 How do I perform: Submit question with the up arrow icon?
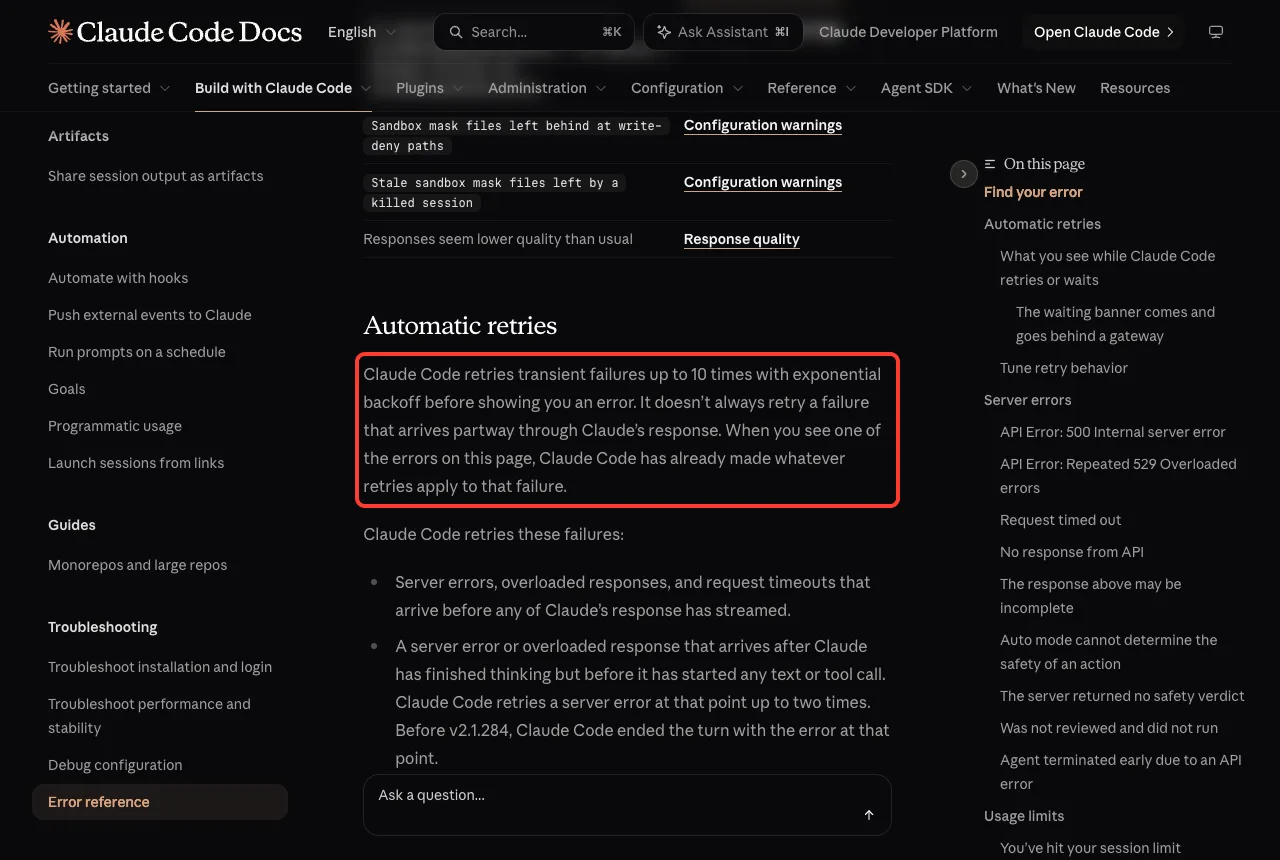869,815
